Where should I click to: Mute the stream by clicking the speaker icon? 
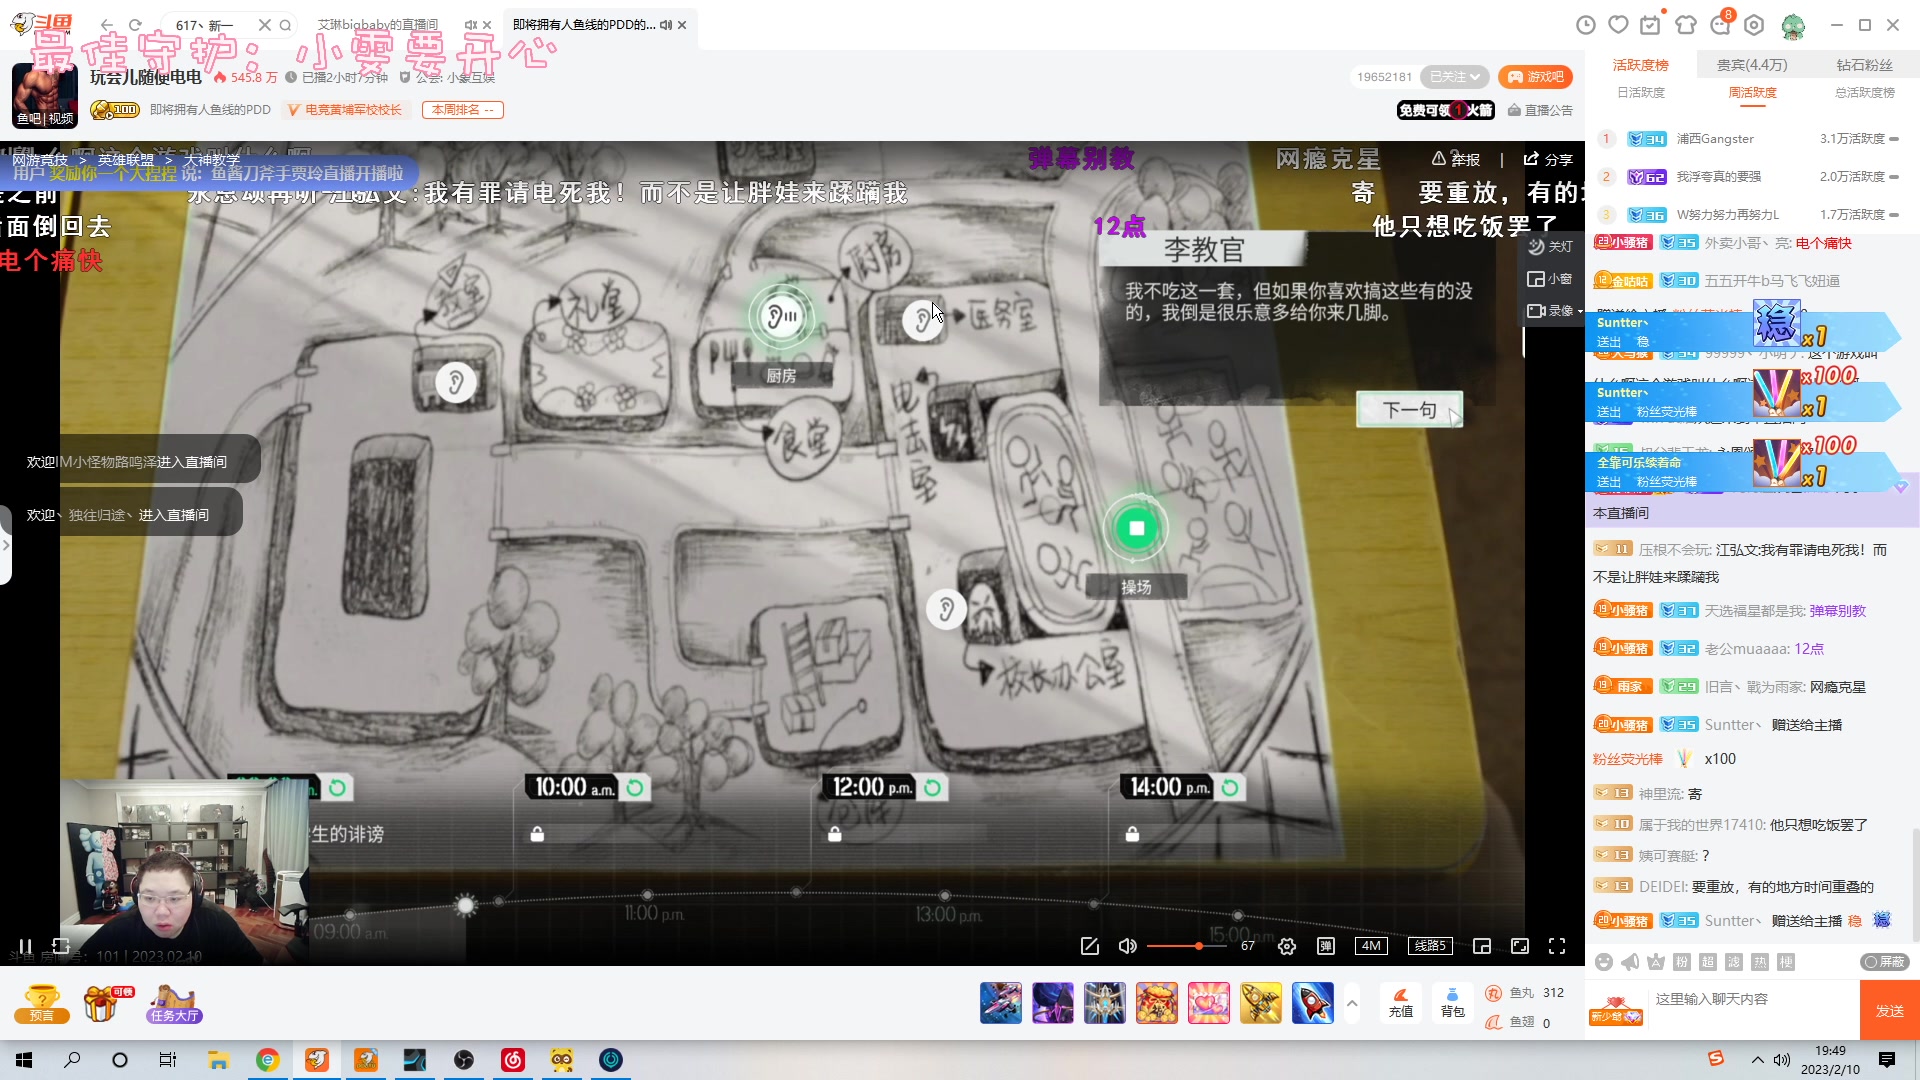coord(1127,946)
